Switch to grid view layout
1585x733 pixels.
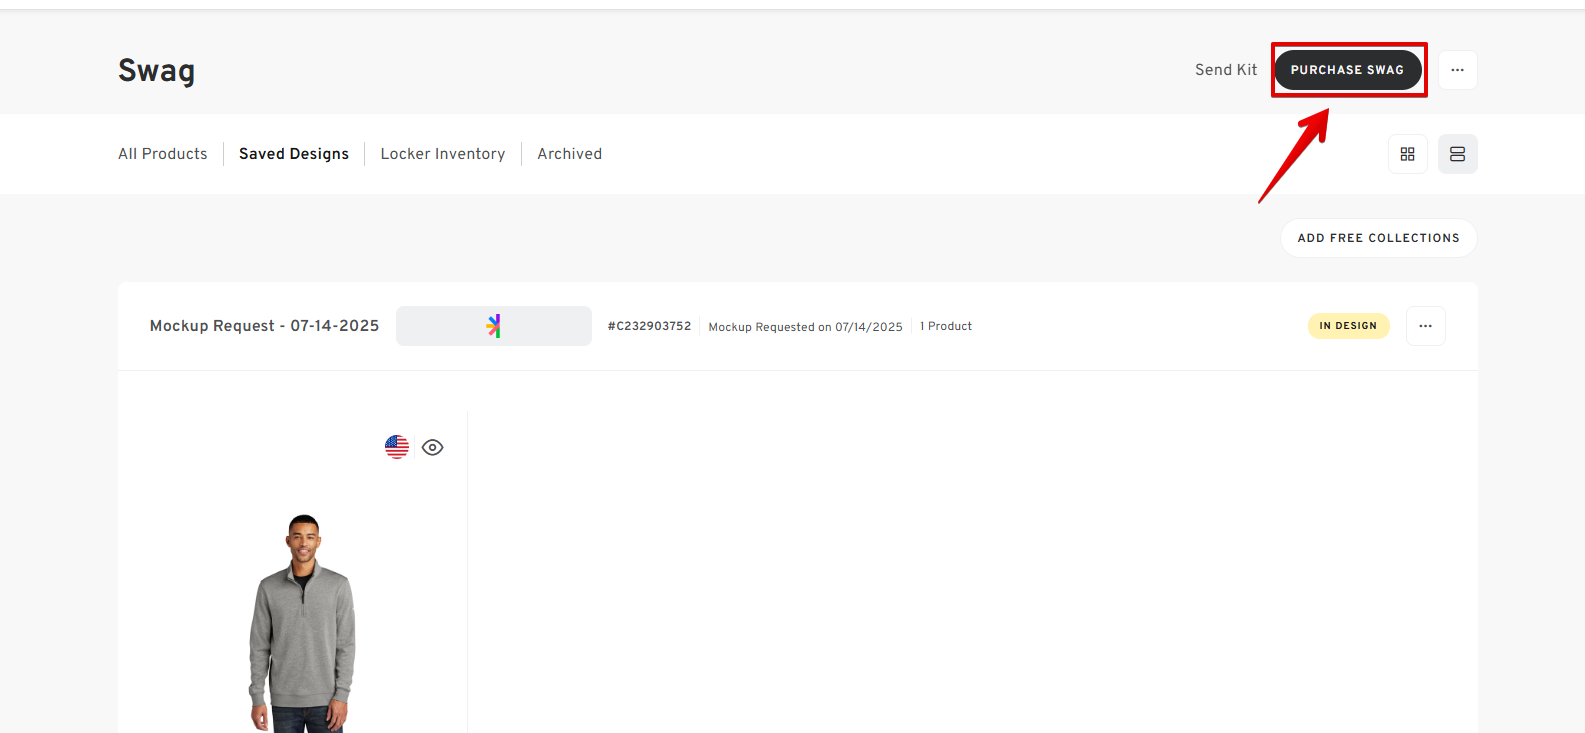point(1407,154)
